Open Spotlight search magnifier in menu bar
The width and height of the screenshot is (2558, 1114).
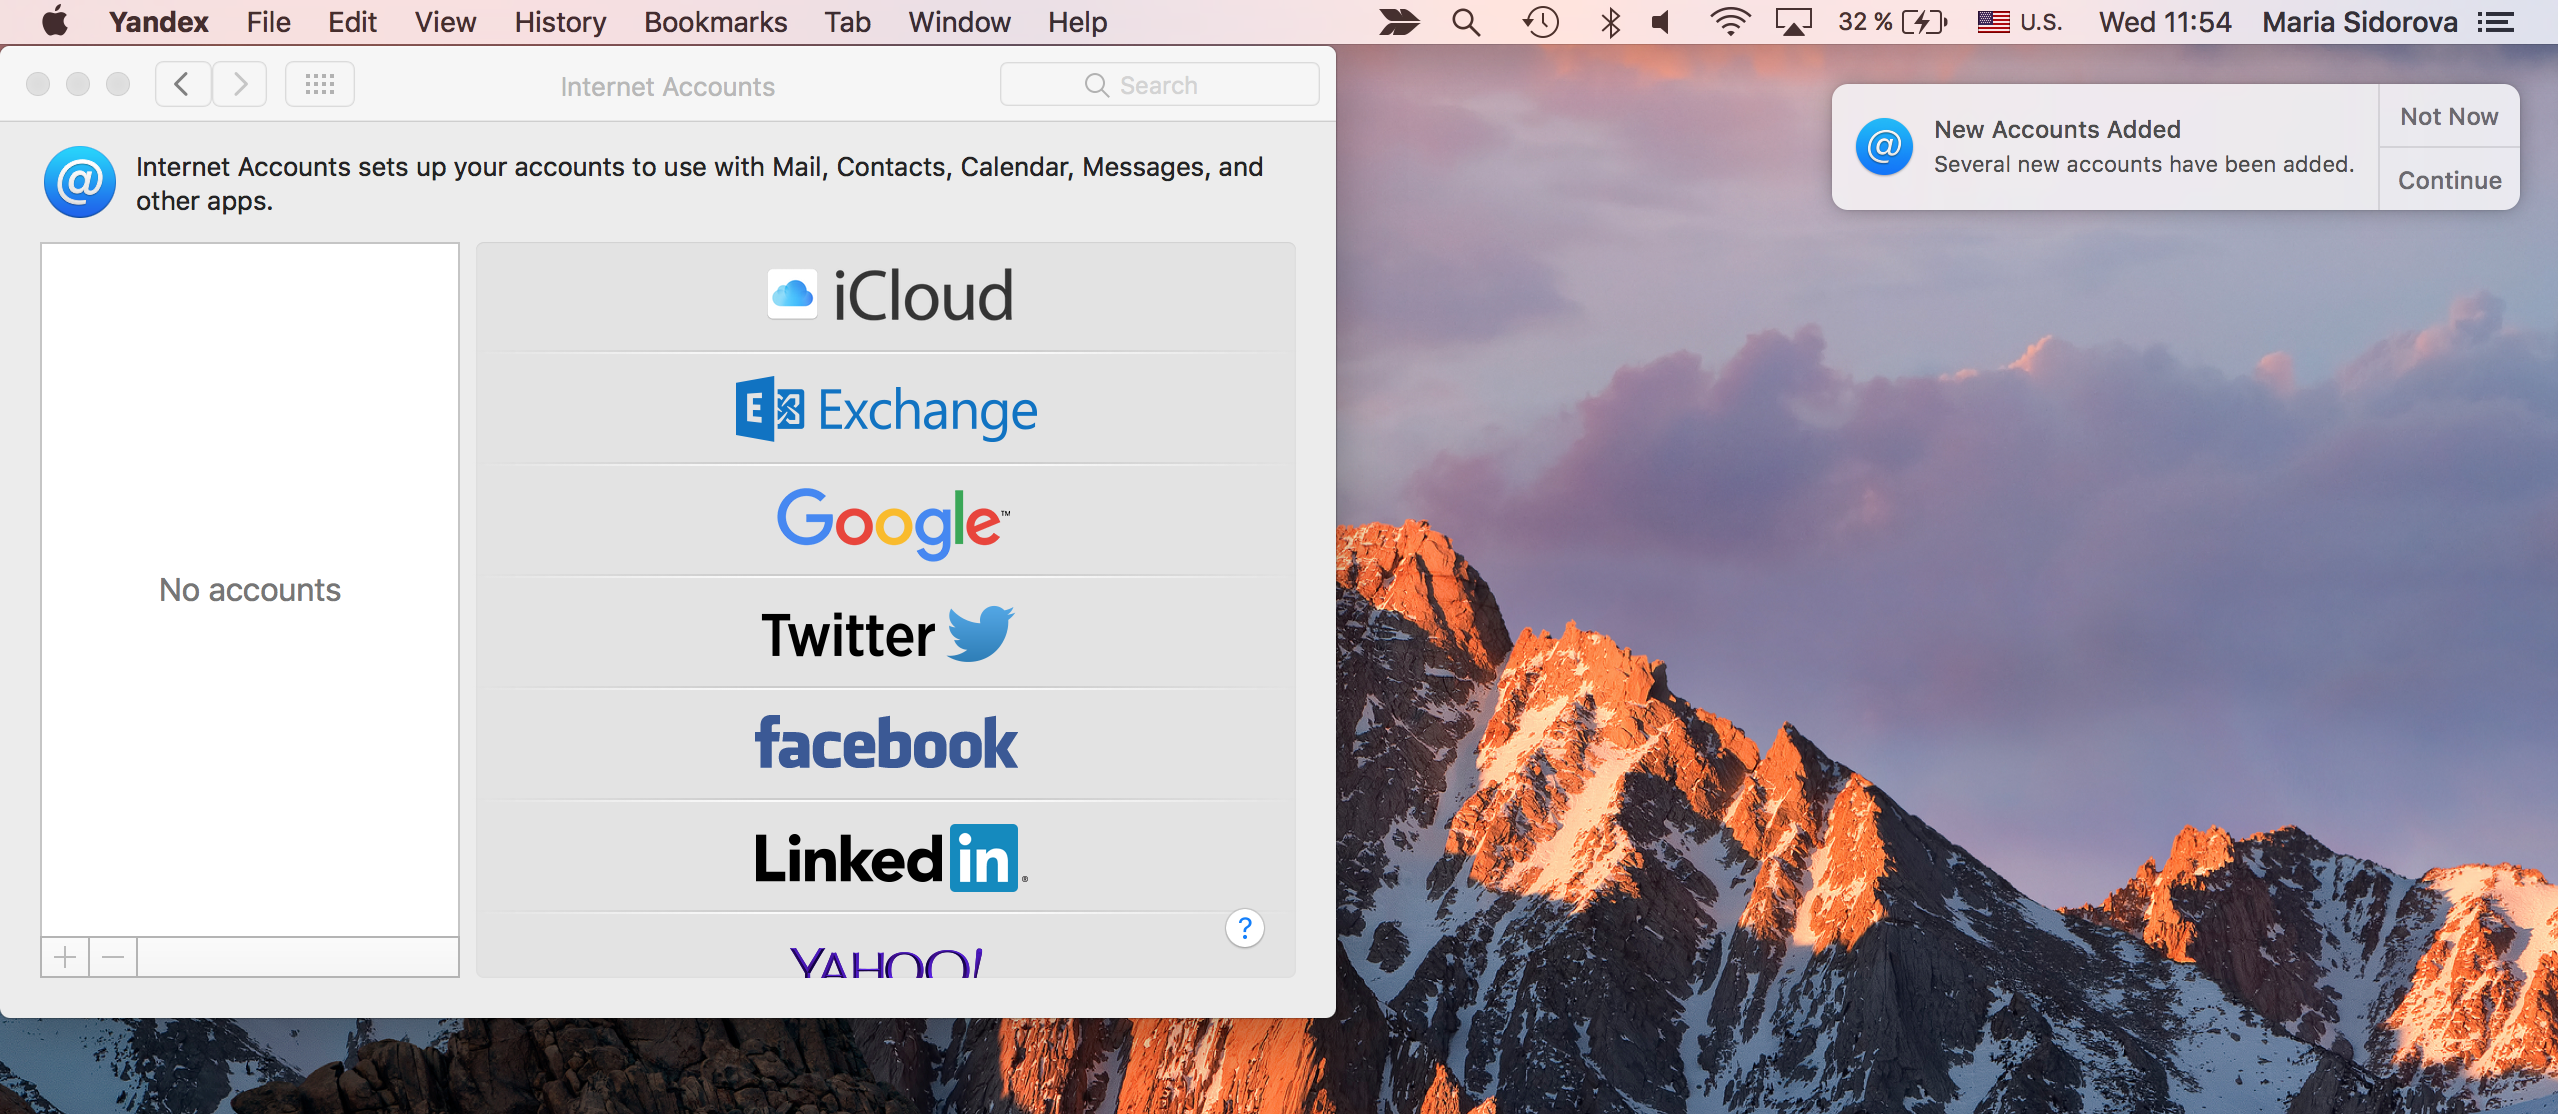1466,22
